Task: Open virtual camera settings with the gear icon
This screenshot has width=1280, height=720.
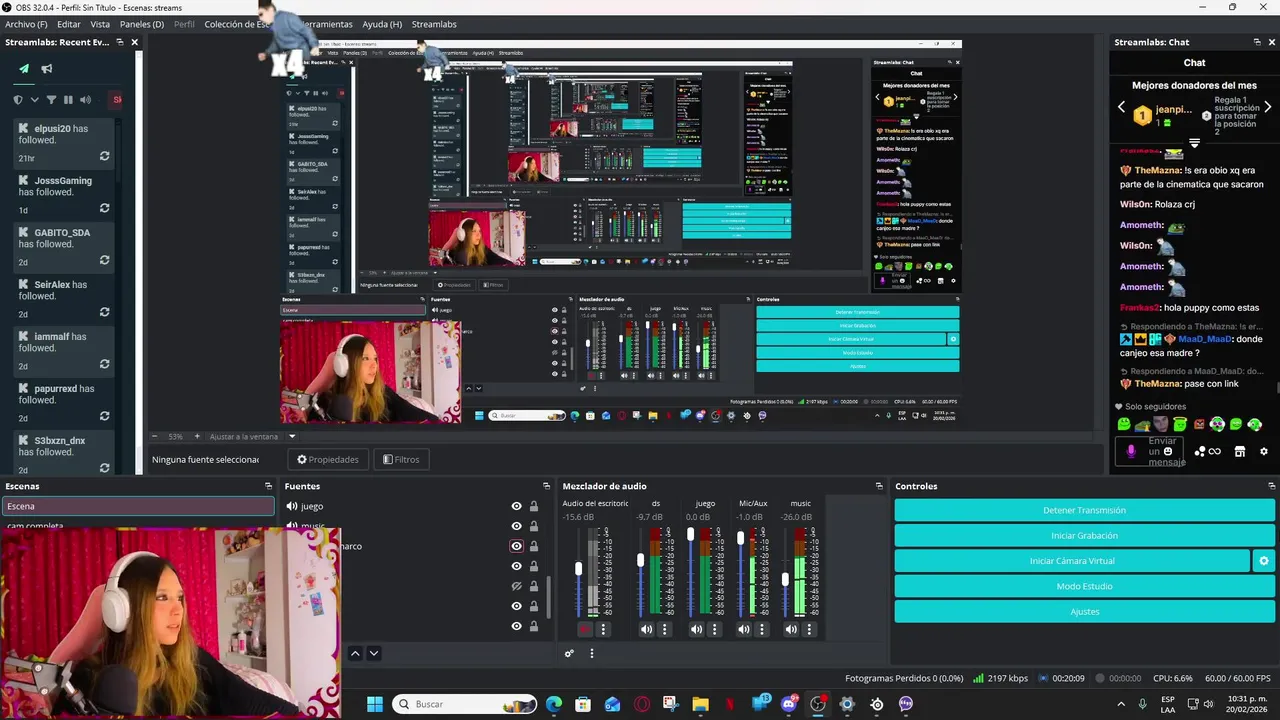Action: pos(1264,561)
